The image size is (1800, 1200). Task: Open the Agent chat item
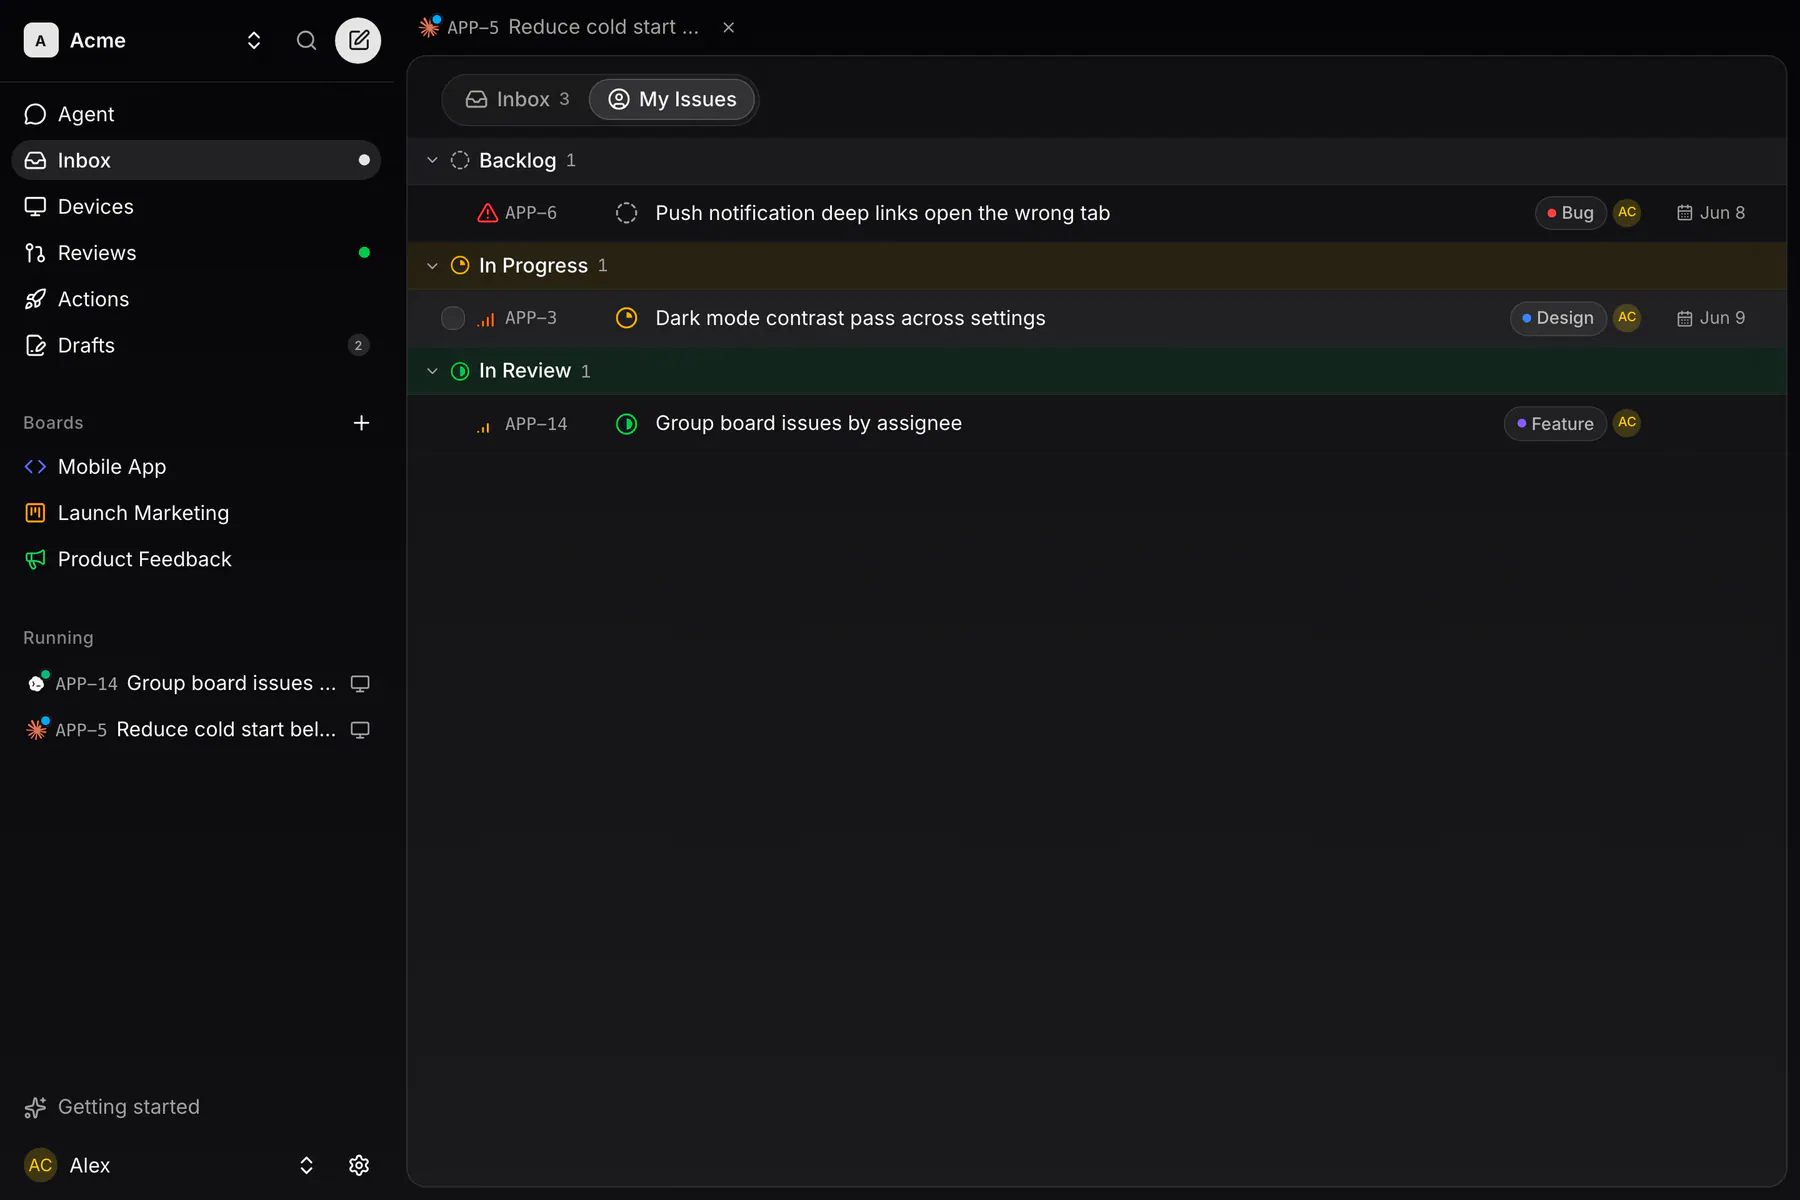click(x=196, y=114)
